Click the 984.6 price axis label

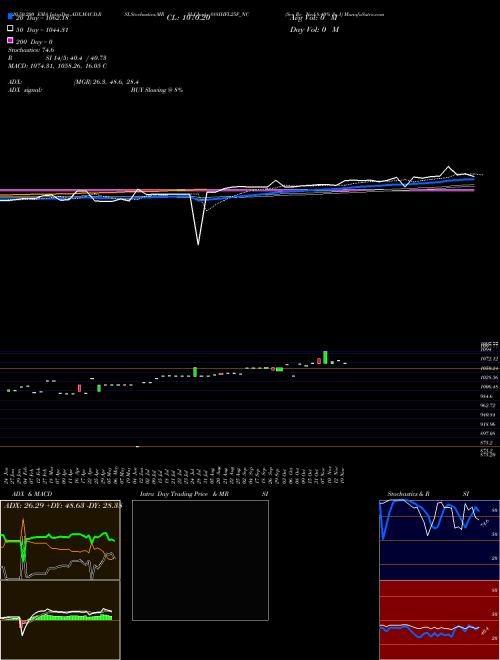tap(487, 396)
